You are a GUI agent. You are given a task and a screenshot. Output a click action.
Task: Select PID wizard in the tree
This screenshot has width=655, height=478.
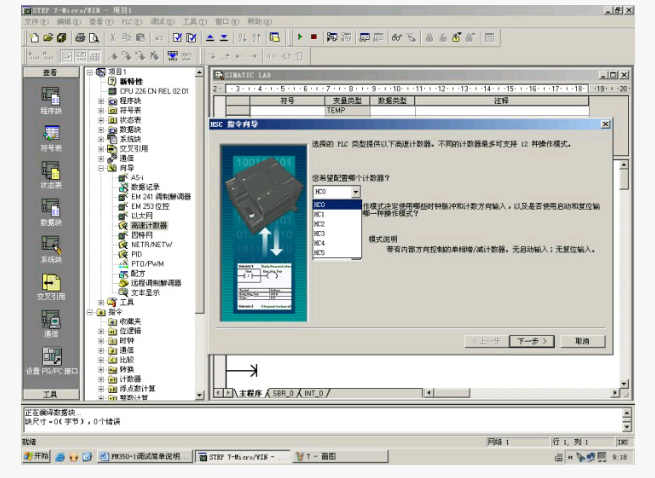pyautogui.click(x=137, y=254)
